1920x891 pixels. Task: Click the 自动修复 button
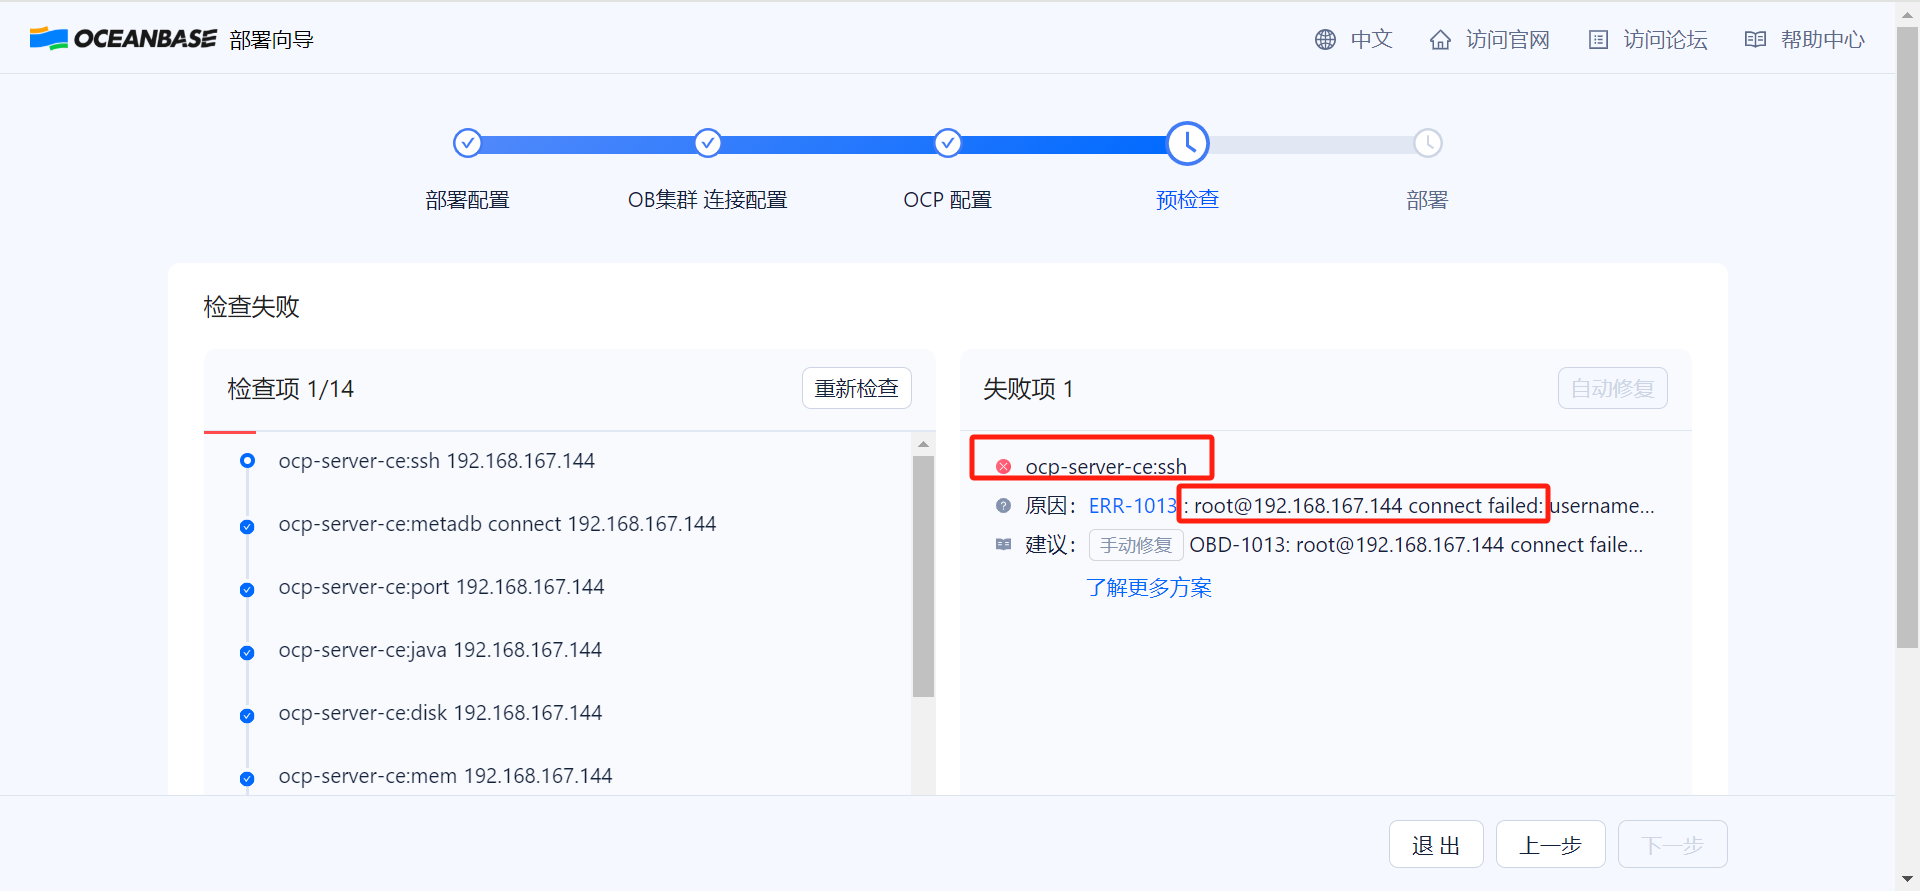pos(1613,388)
